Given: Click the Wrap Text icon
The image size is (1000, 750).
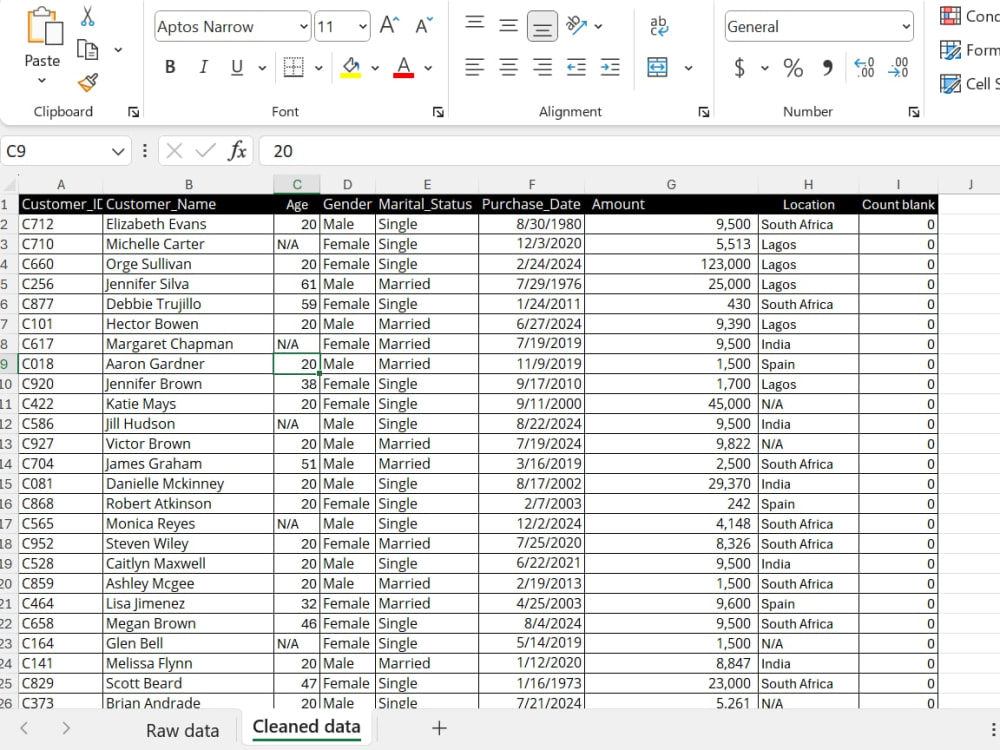Looking at the screenshot, I should click(659, 26).
